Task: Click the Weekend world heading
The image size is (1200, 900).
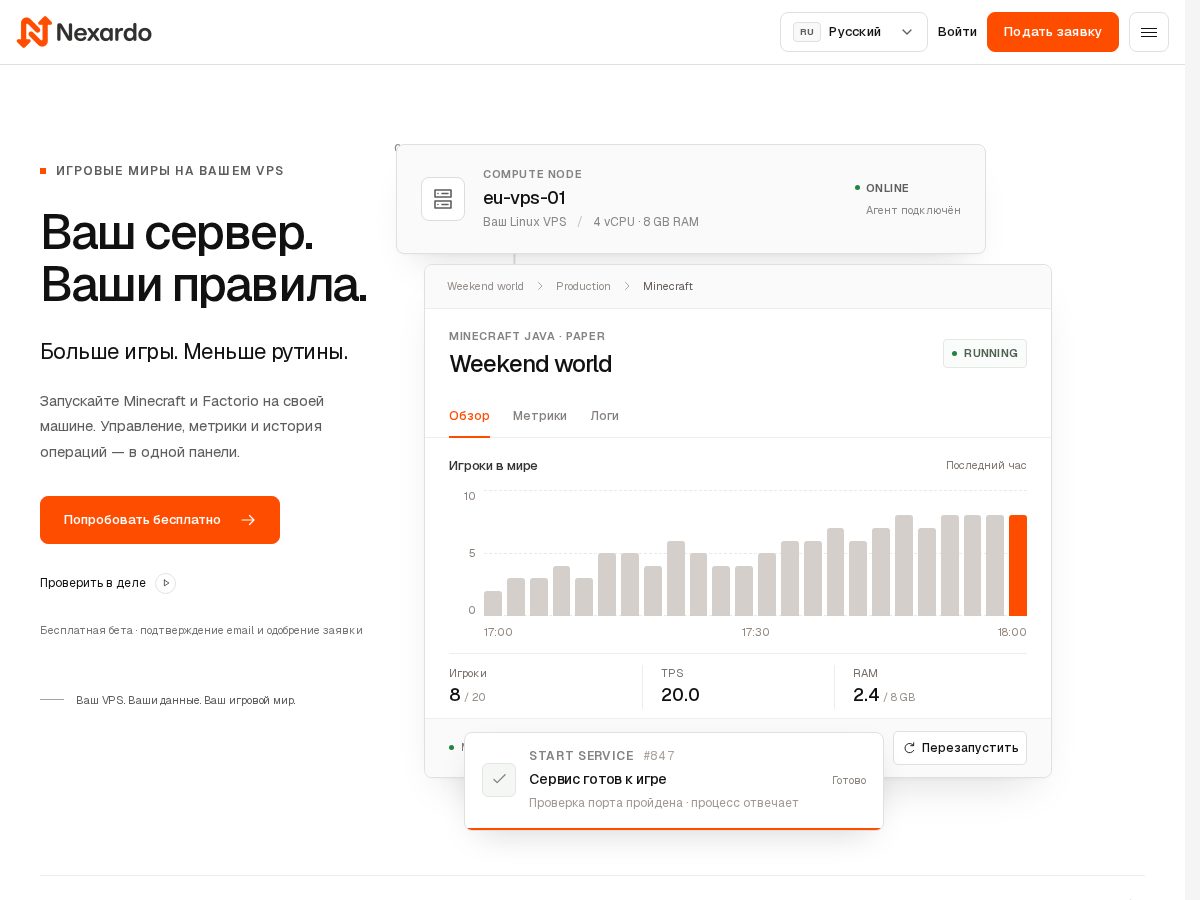Action: click(x=530, y=364)
